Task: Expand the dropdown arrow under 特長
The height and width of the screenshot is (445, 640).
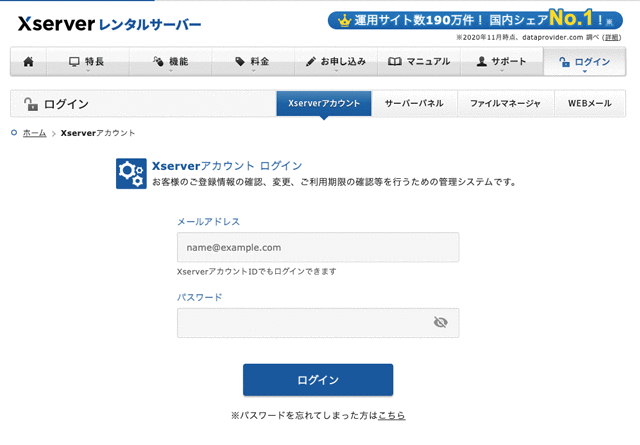Action: pyautogui.click(x=88, y=71)
